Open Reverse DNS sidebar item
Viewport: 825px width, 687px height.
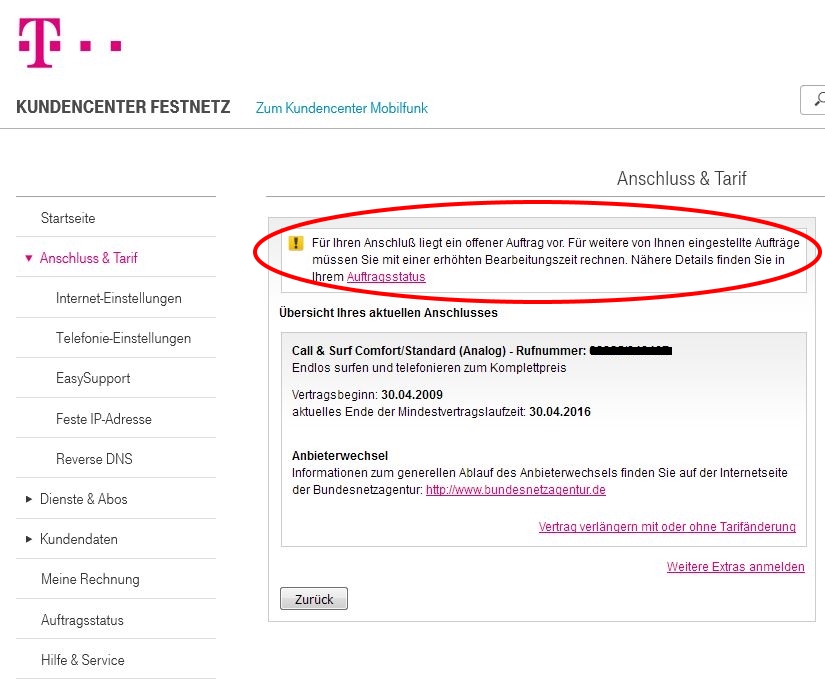[94, 459]
